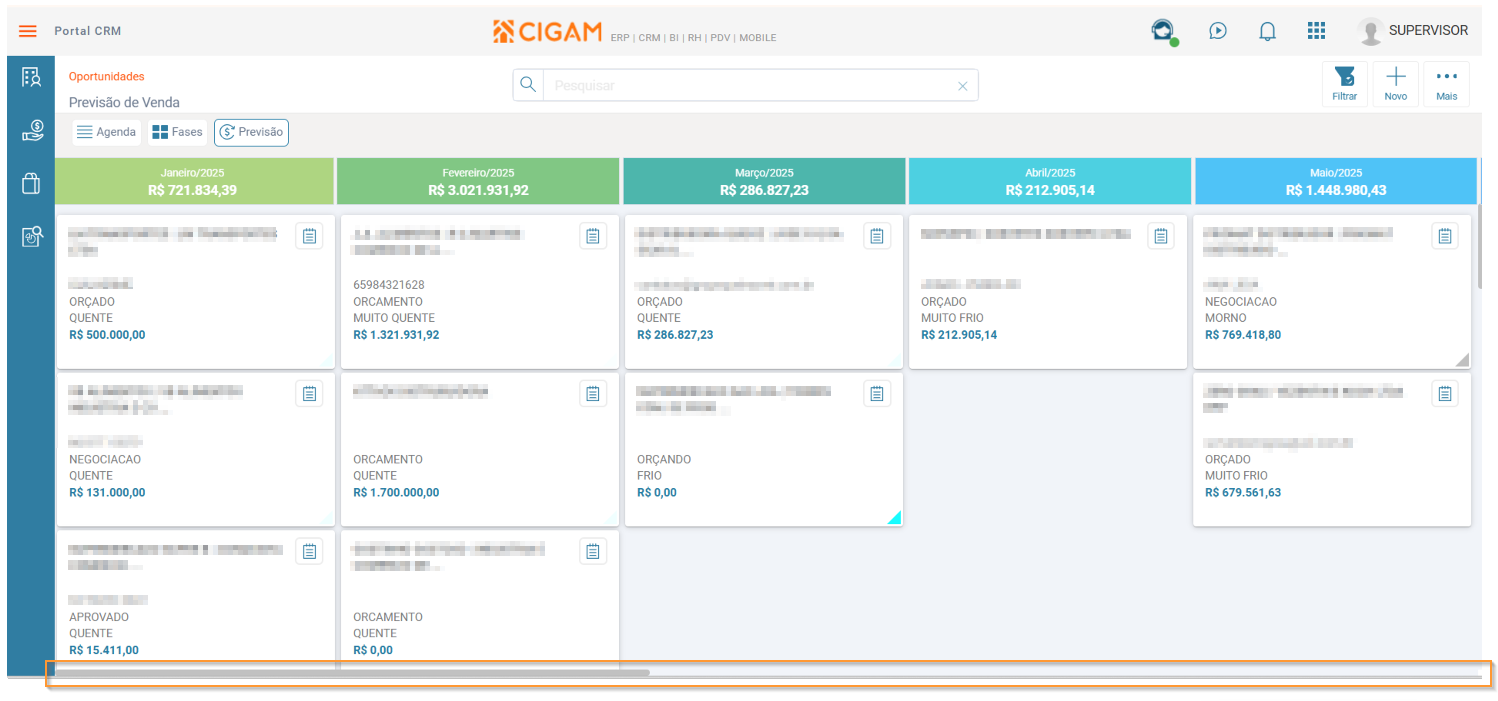Select the Fevereiro/2025 column header

pos(478,181)
